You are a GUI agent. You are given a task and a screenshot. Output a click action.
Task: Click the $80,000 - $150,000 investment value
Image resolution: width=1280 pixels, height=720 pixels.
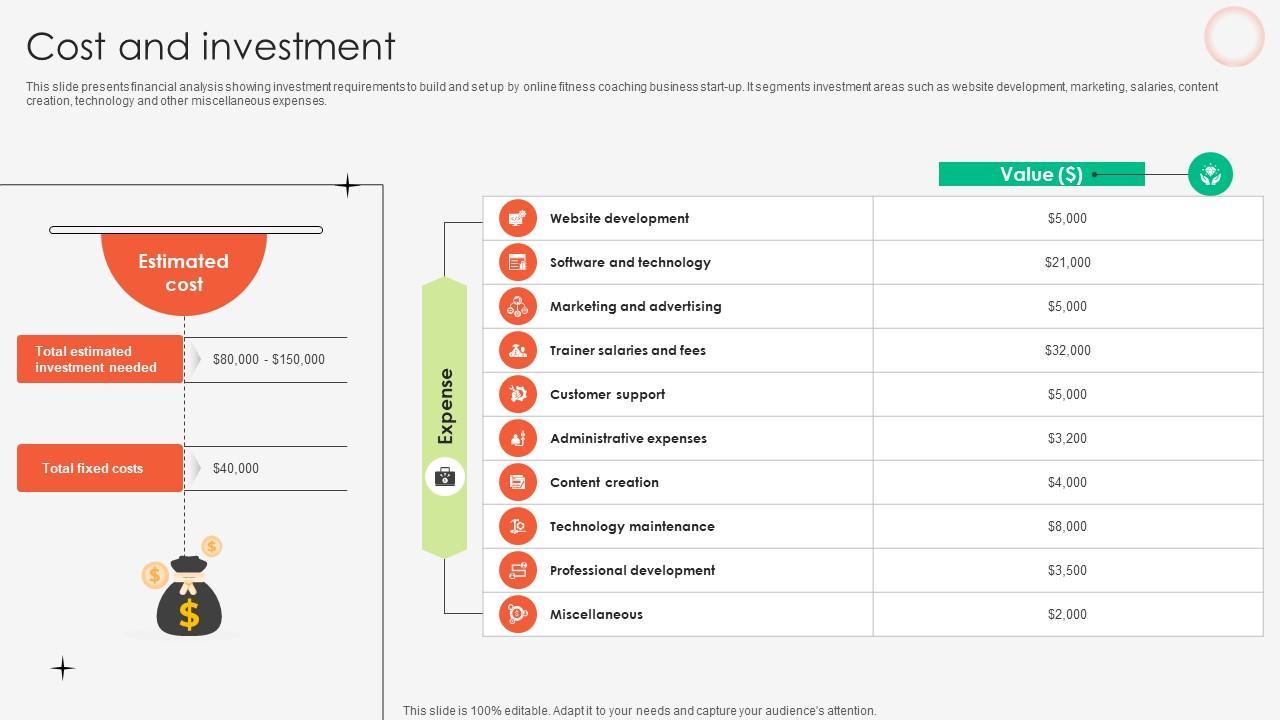click(268, 359)
